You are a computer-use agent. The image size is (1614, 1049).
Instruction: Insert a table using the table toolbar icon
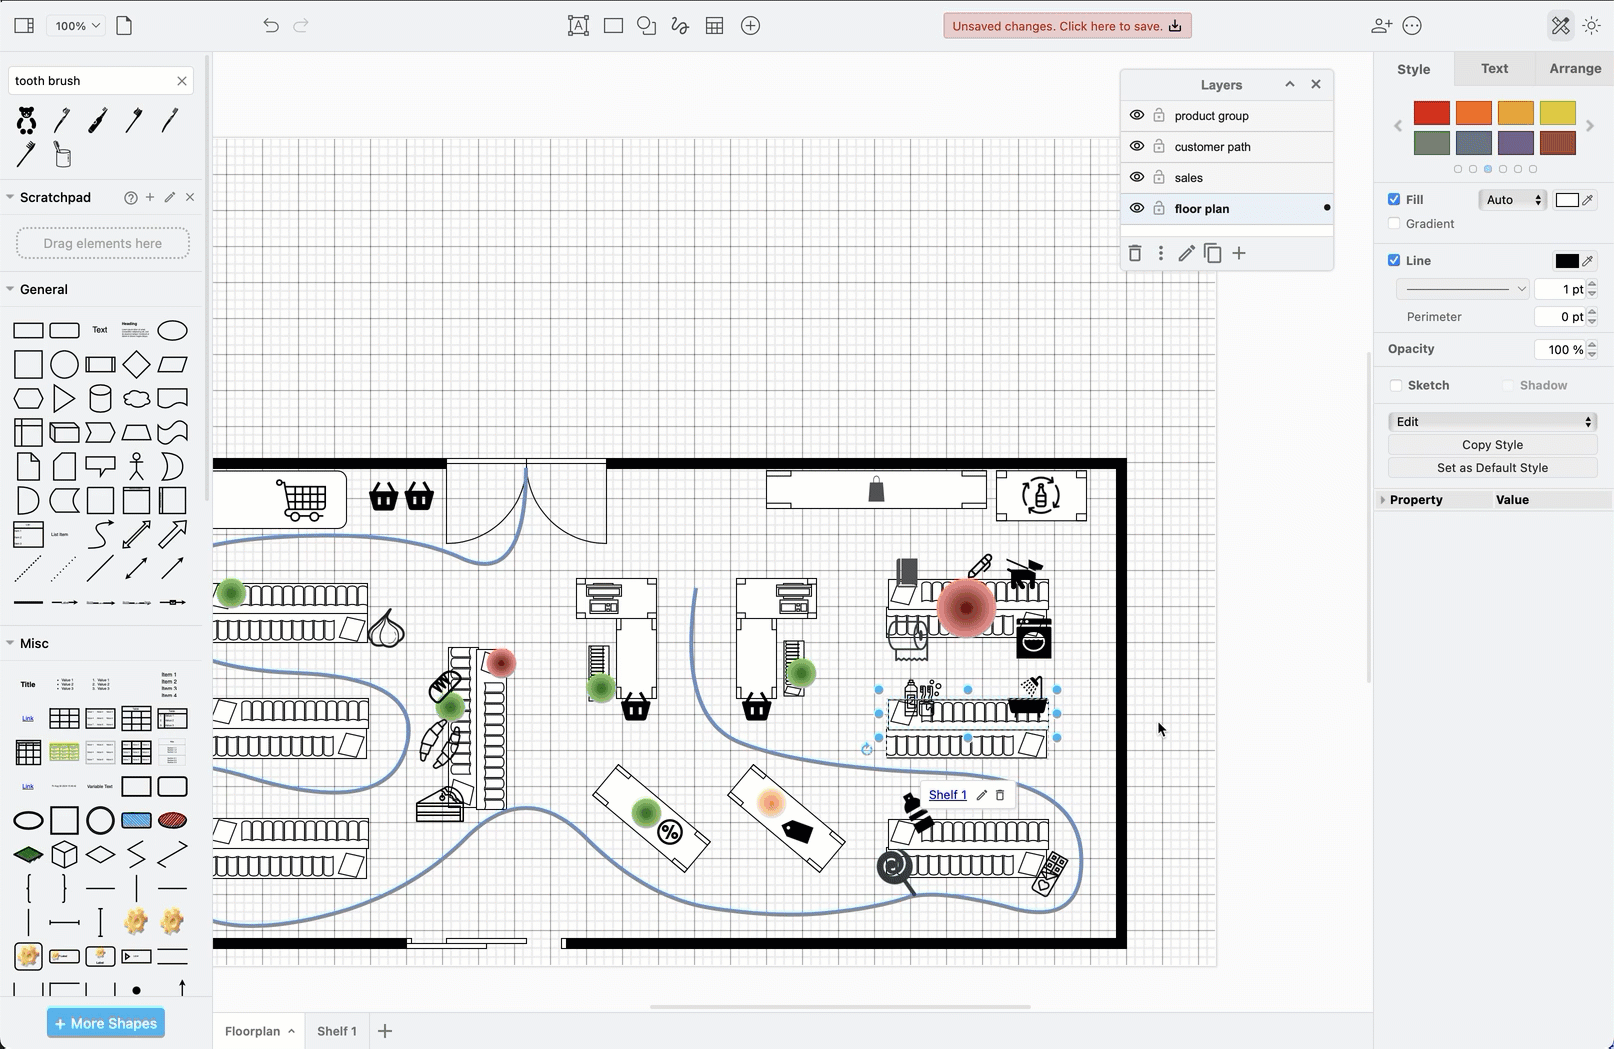(x=714, y=25)
